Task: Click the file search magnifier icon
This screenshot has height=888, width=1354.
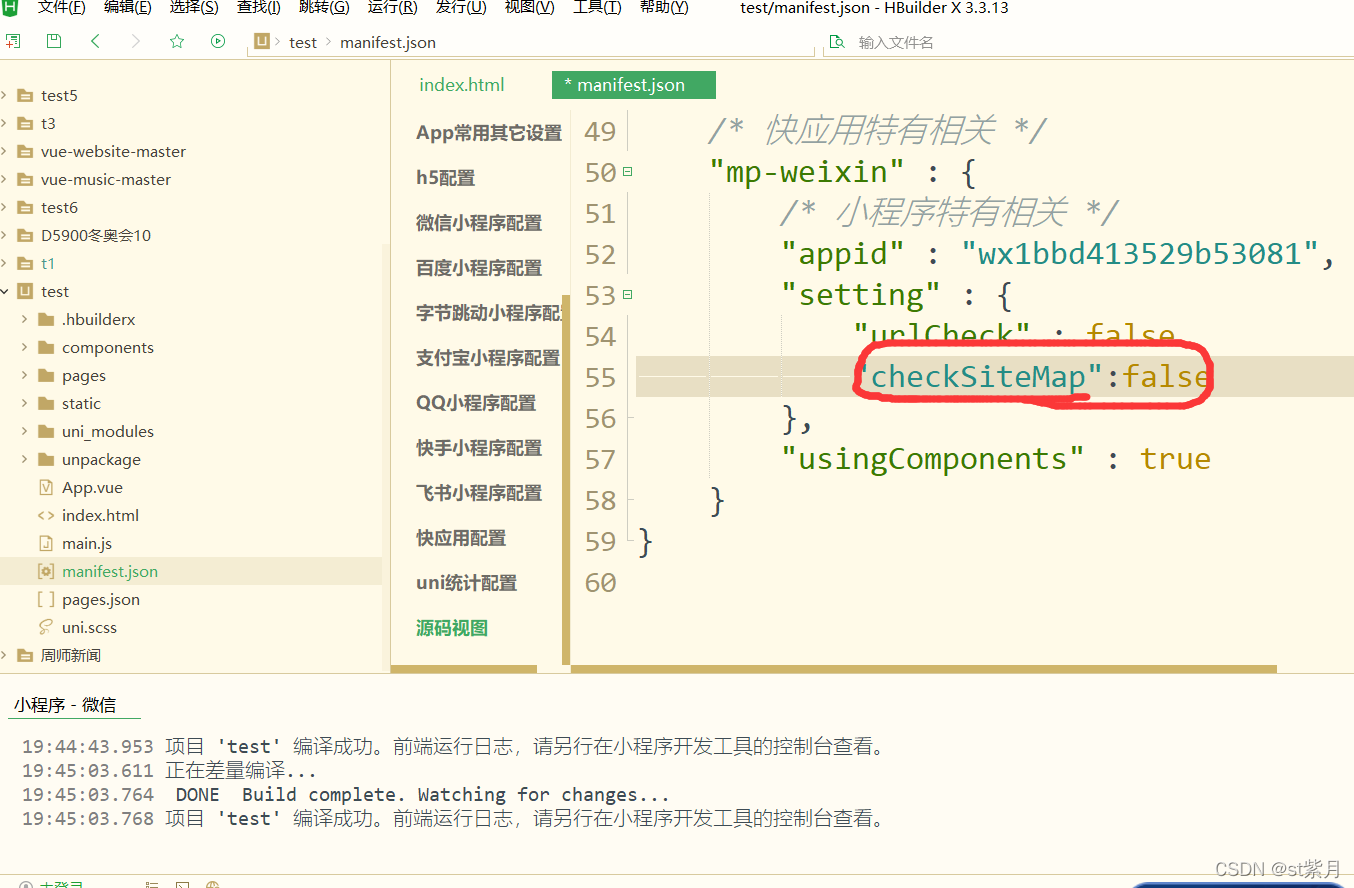Action: pos(837,42)
